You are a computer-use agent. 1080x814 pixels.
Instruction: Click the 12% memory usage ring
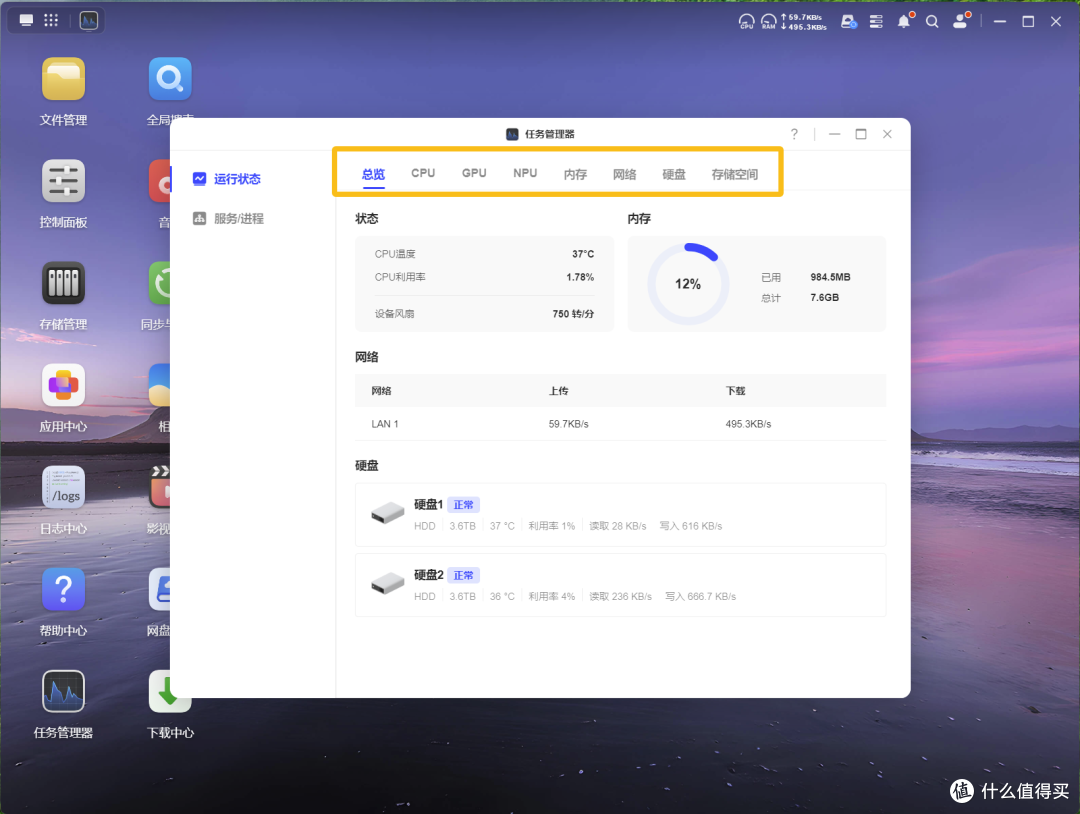[x=688, y=284]
